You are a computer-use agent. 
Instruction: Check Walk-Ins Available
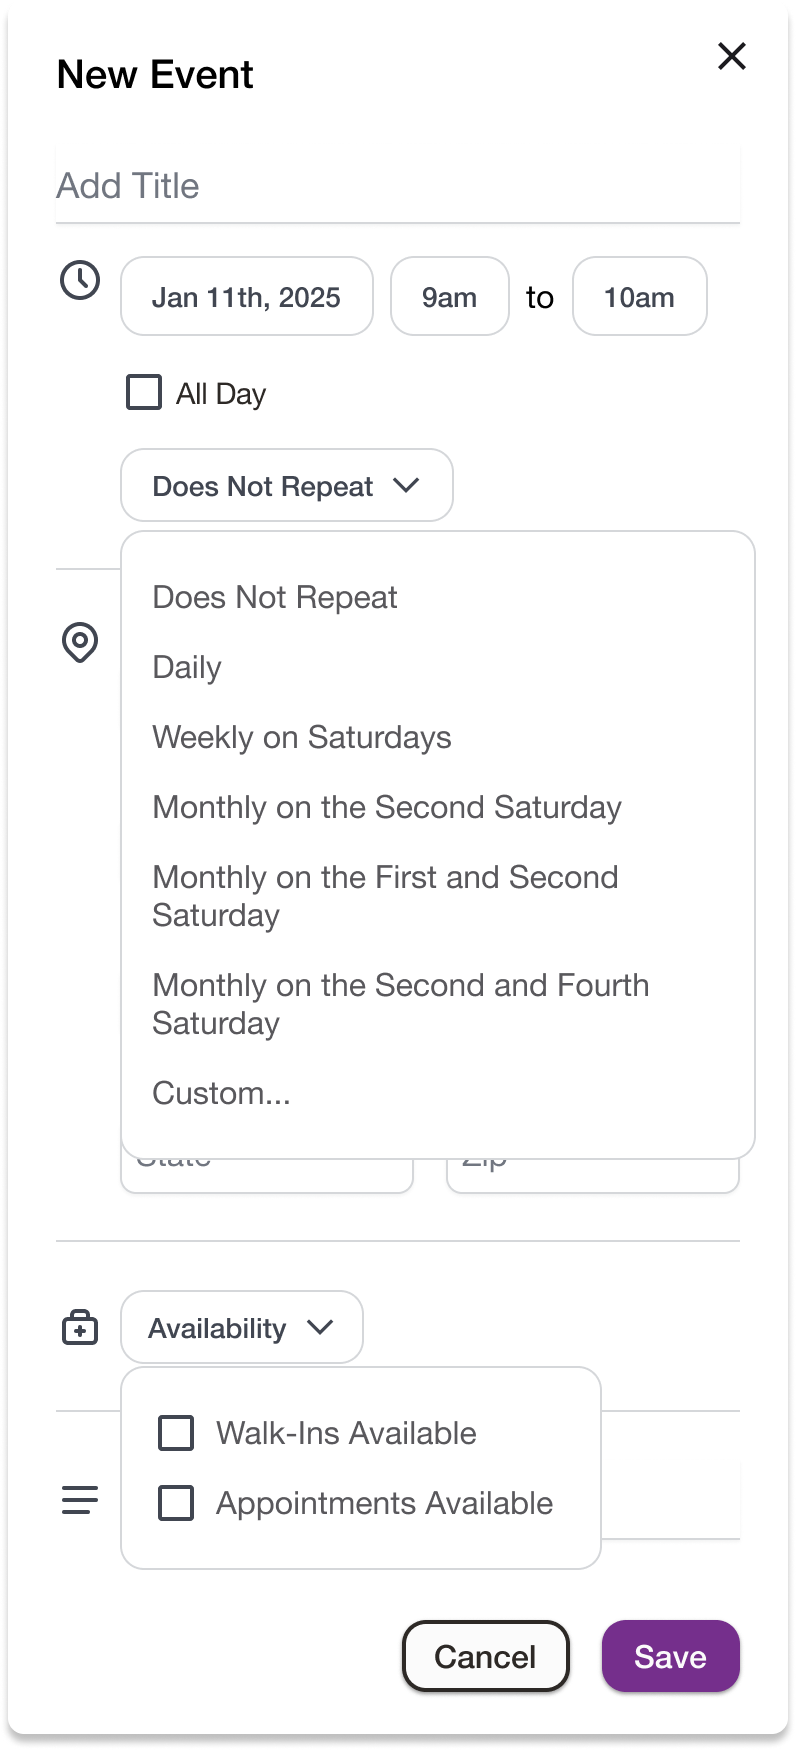pyautogui.click(x=175, y=1432)
